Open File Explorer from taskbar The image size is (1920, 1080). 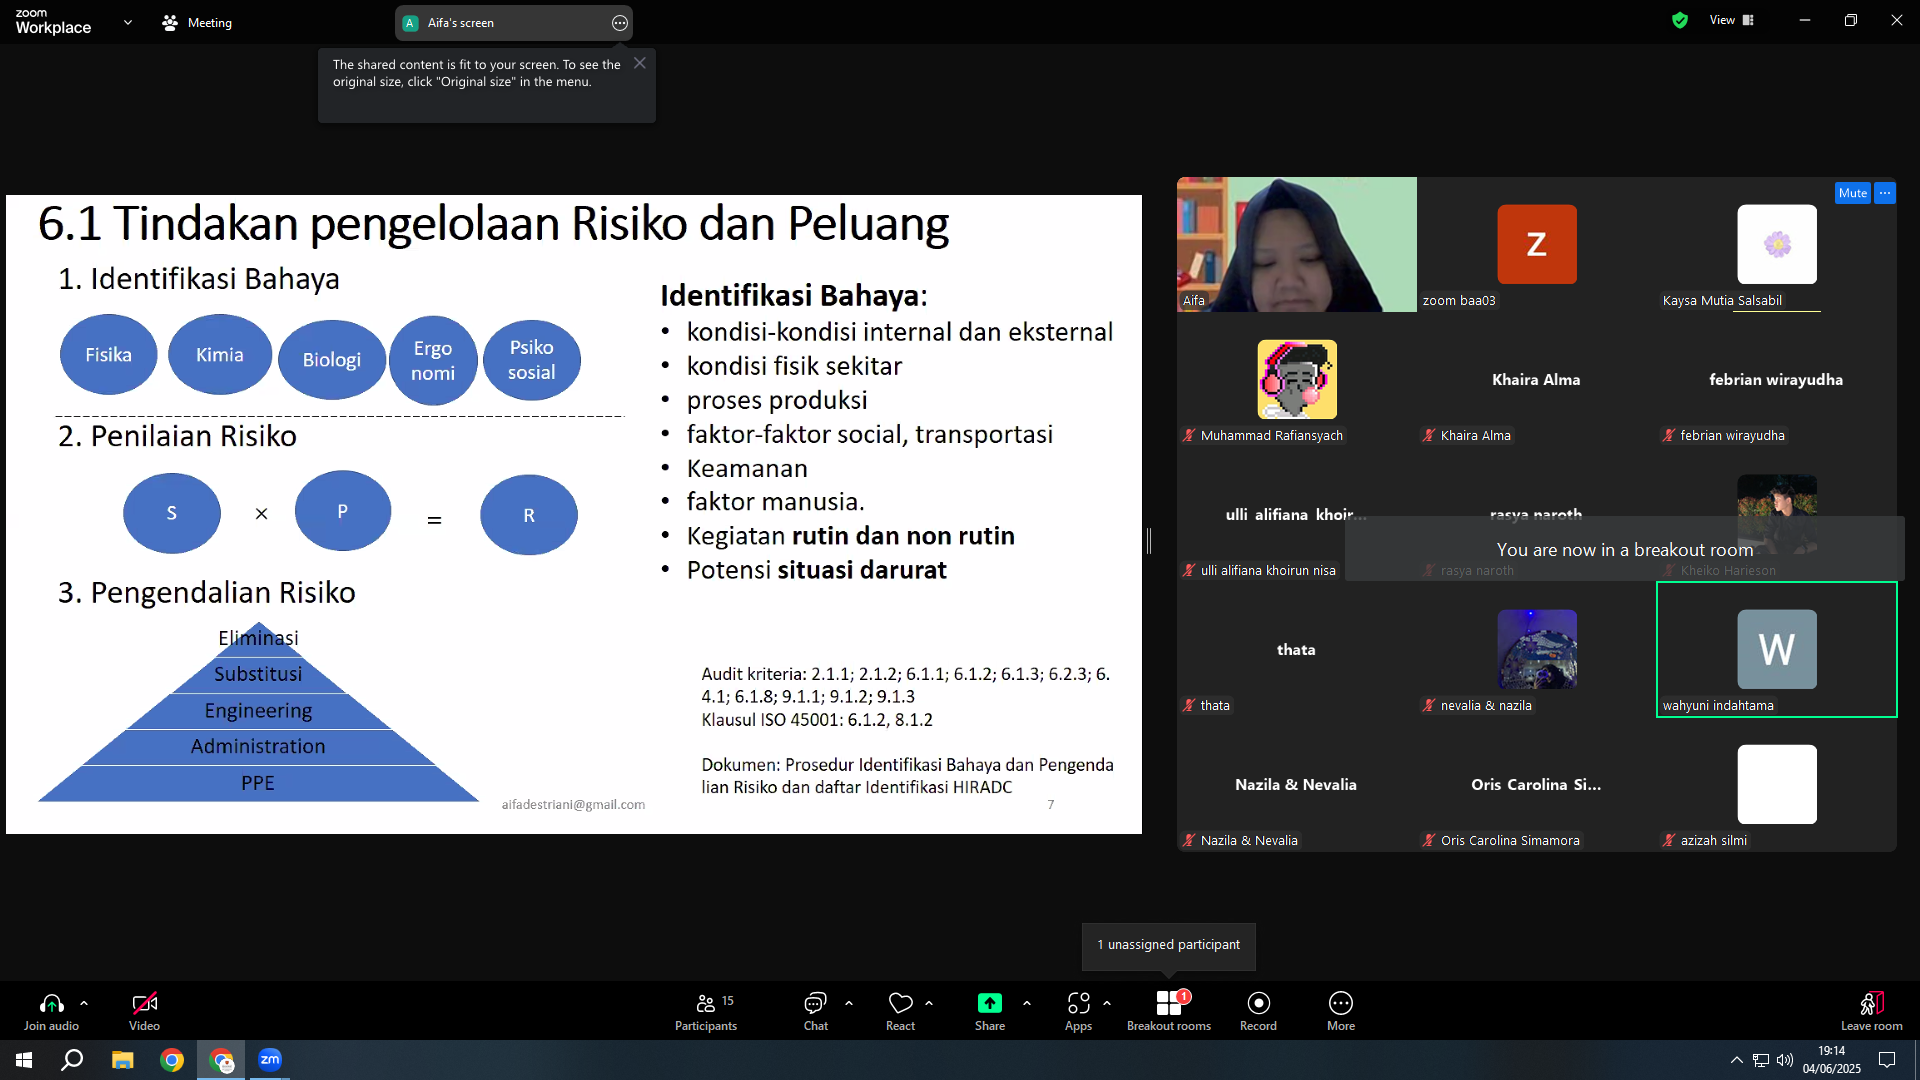coord(122,1060)
